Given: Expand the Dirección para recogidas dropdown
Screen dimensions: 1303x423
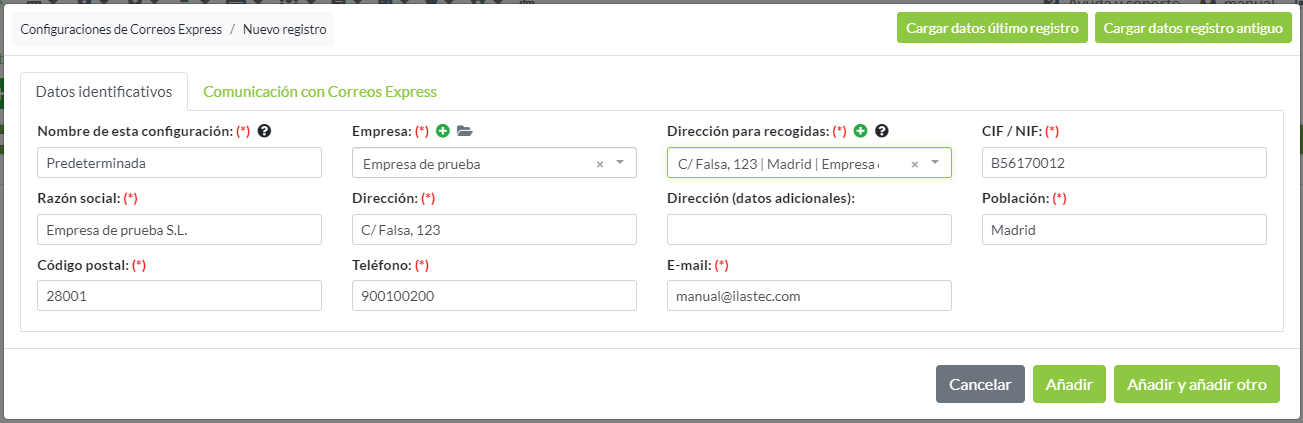Looking at the screenshot, I should 935,163.
